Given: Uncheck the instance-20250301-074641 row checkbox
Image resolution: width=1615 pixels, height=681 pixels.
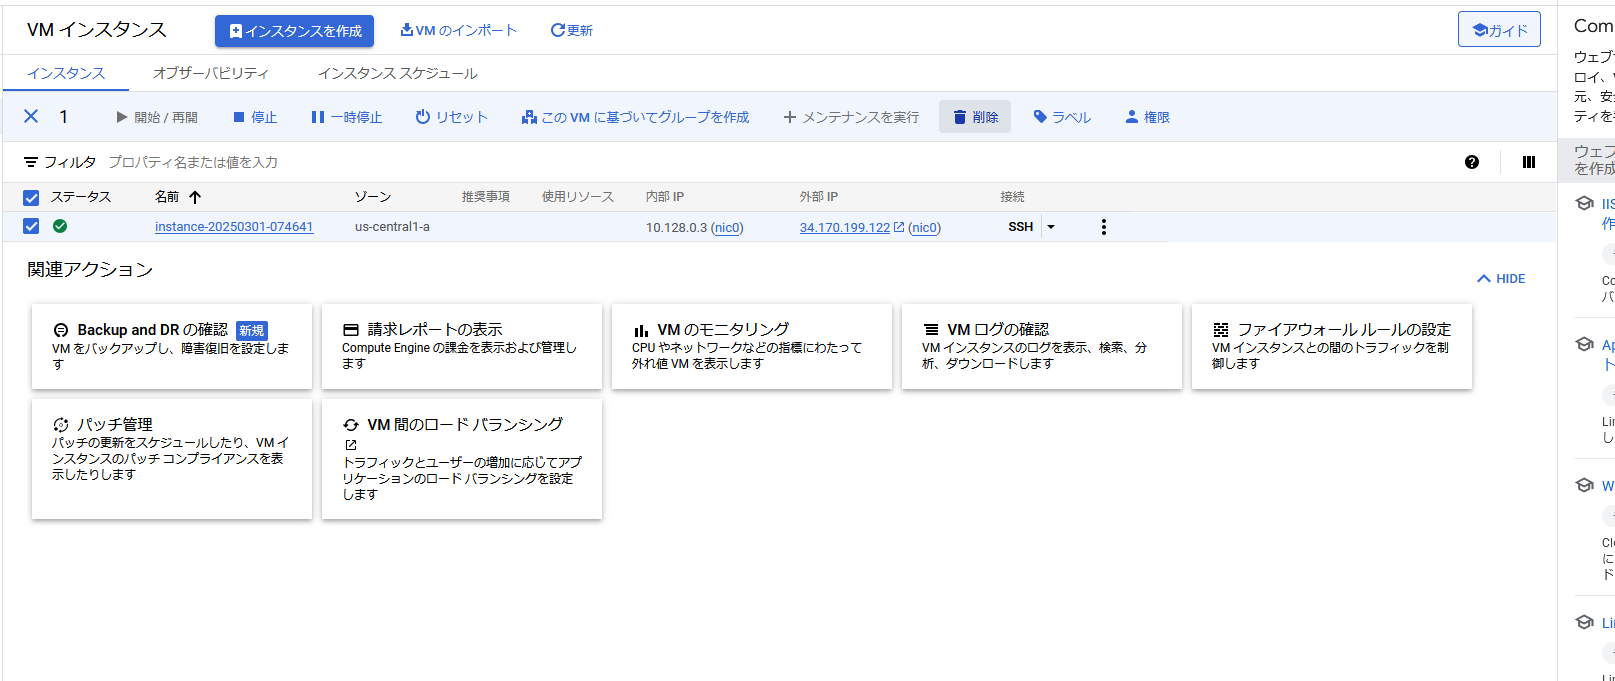Looking at the screenshot, I should click(31, 227).
